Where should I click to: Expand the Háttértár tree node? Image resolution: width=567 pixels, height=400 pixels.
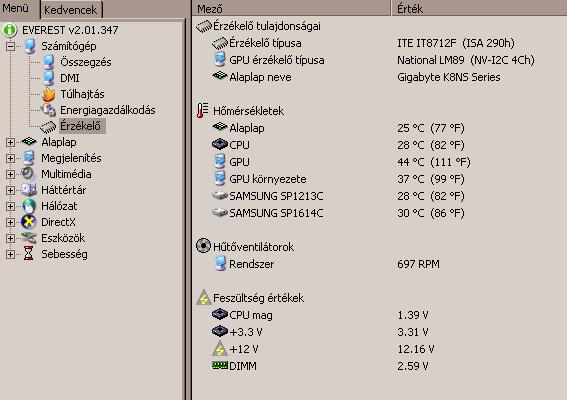[x=10, y=190]
